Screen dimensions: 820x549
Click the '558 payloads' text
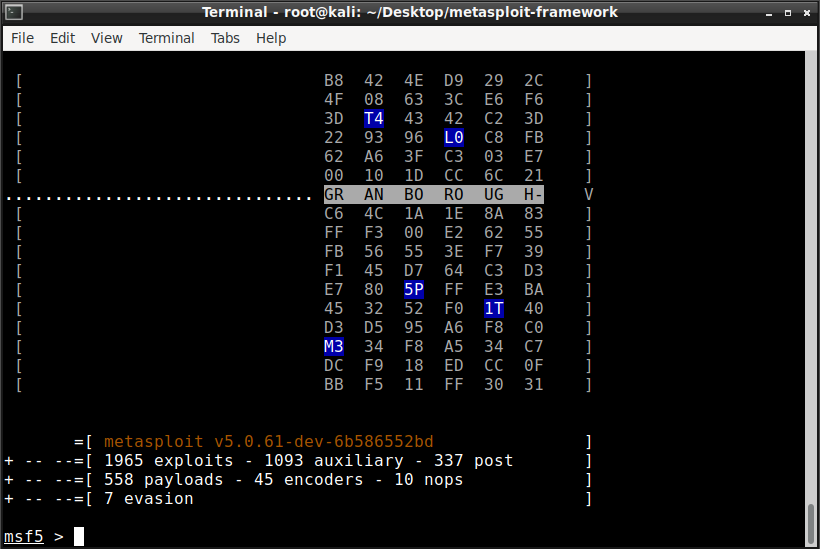164,480
